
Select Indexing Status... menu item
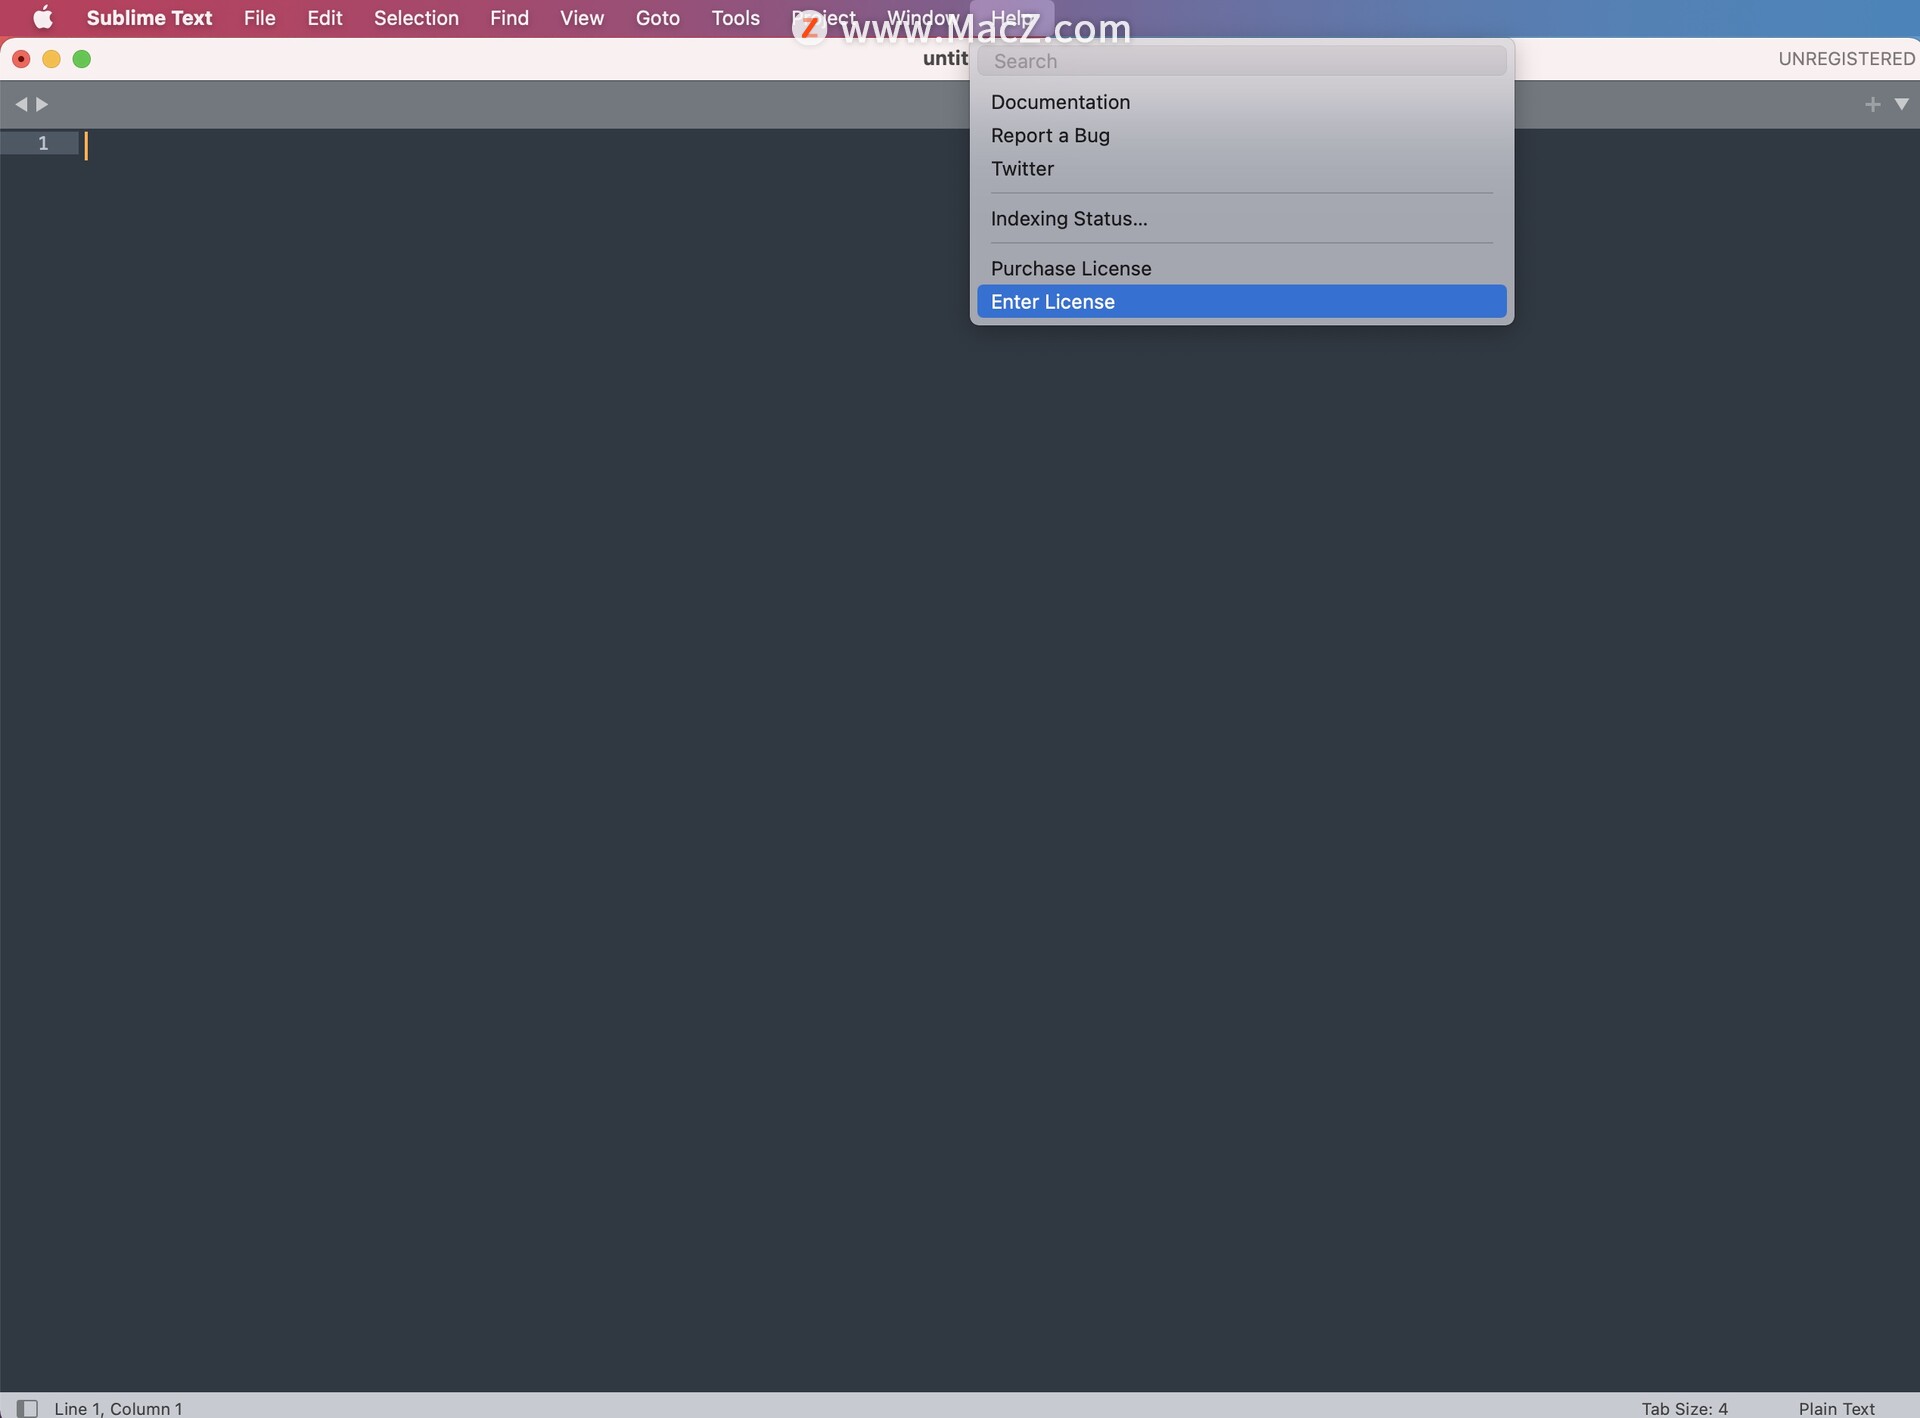(x=1241, y=219)
